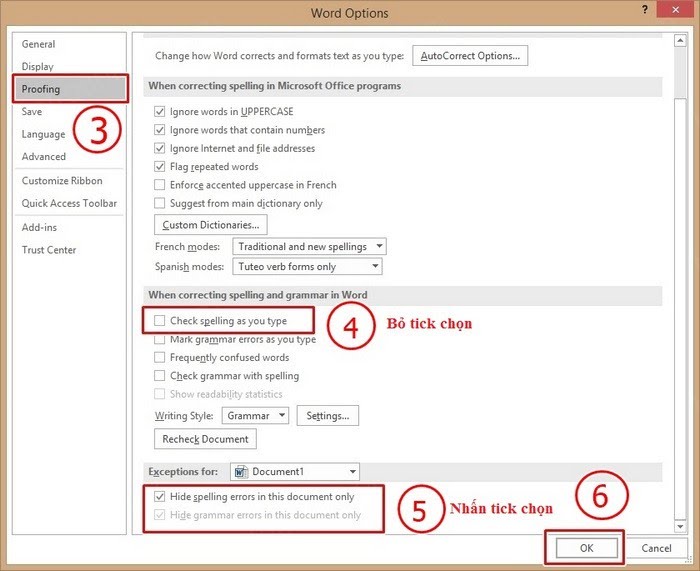Image resolution: width=700 pixels, height=571 pixels.
Task: Open the Trust Center category
Action: click(x=49, y=250)
